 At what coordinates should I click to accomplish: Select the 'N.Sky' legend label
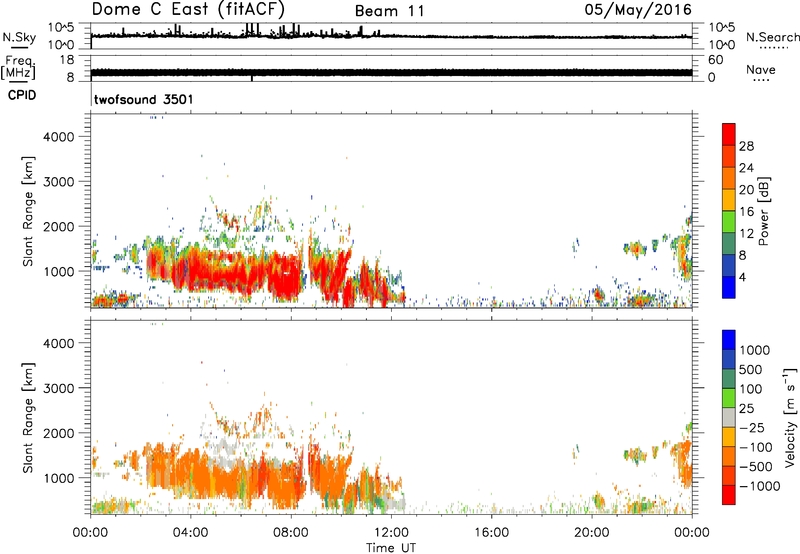pyautogui.click(x=19, y=37)
